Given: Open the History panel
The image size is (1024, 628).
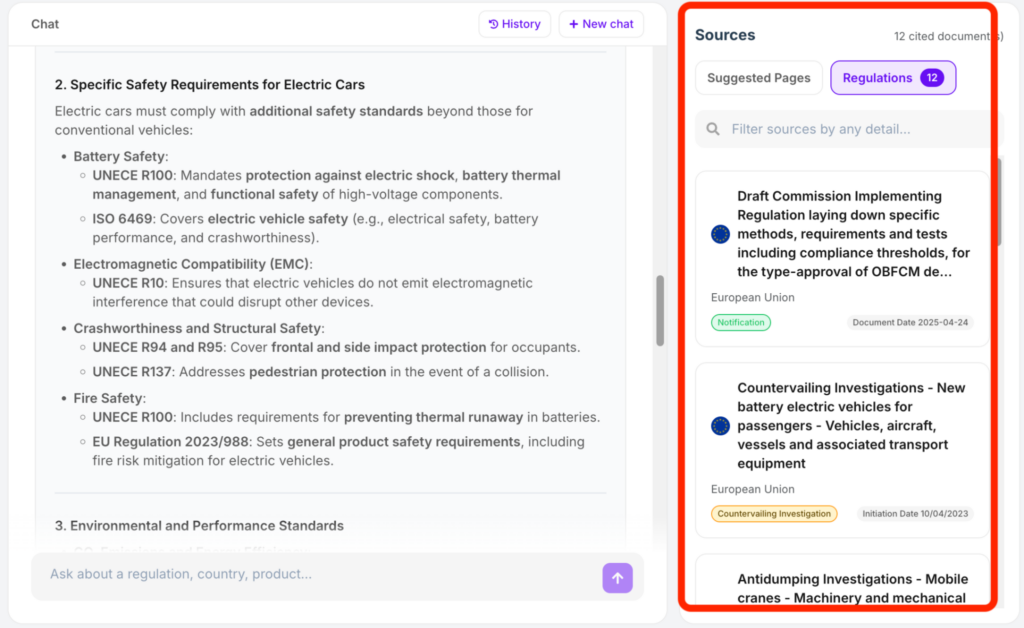Looking at the screenshot, I should coord(515,24).
